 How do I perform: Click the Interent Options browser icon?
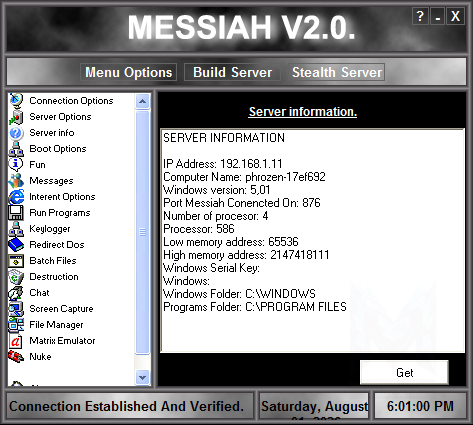16,197
